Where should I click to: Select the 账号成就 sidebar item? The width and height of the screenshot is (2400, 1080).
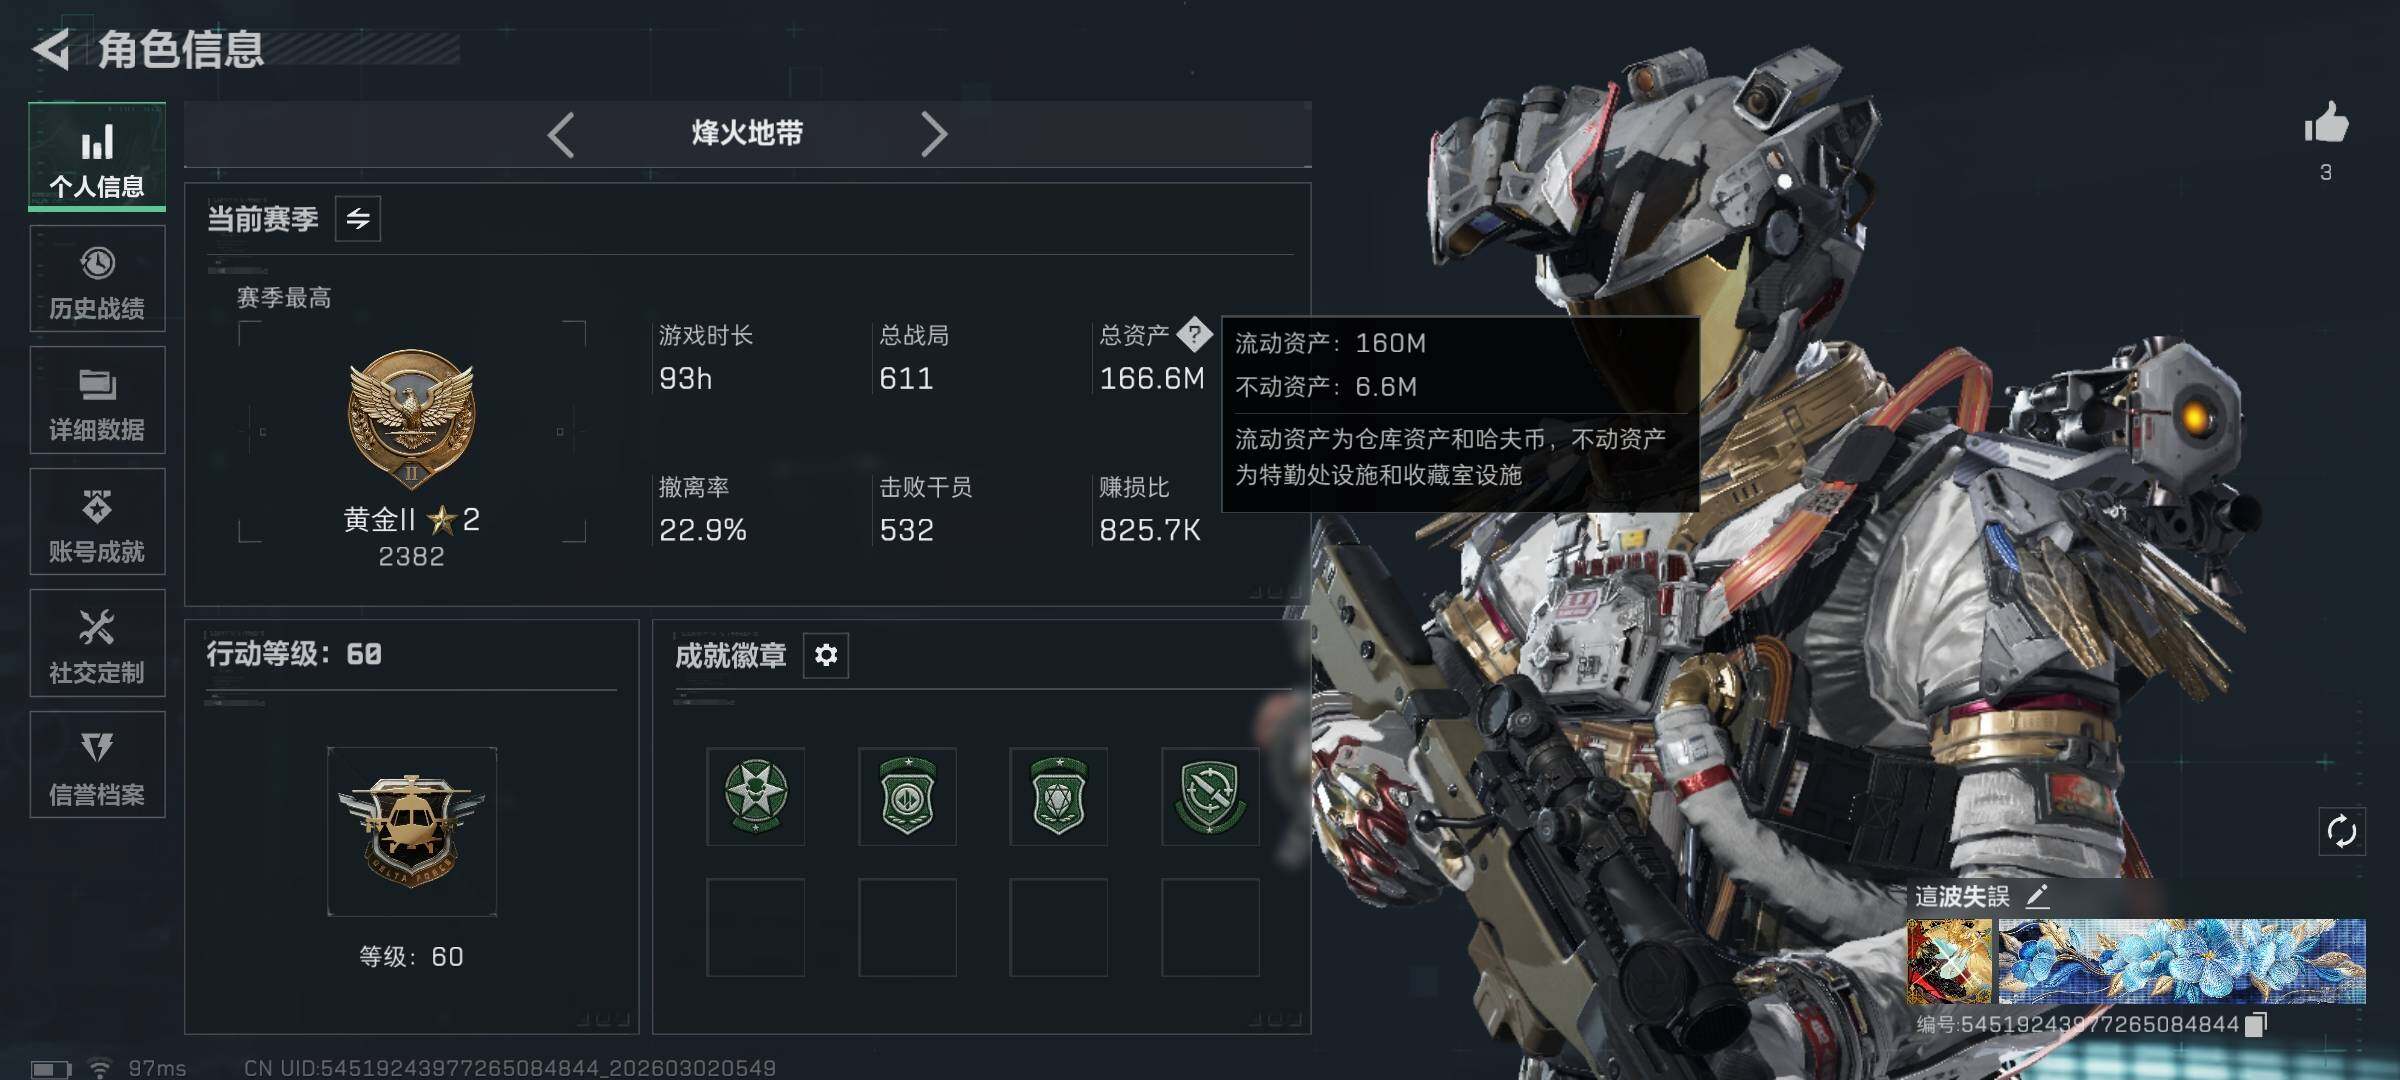click(x=97, y=522)
